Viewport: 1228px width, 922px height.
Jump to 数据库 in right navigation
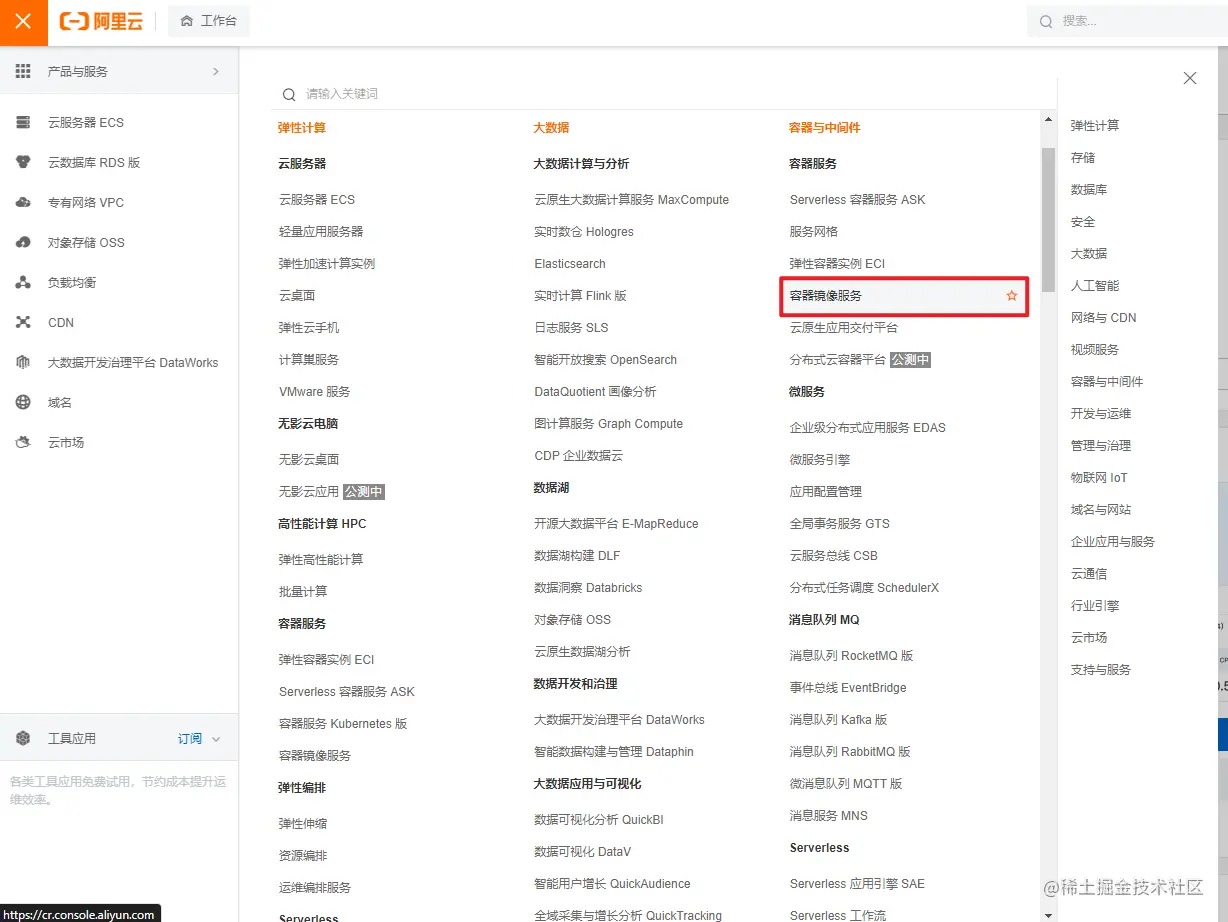click(1089, 190)
